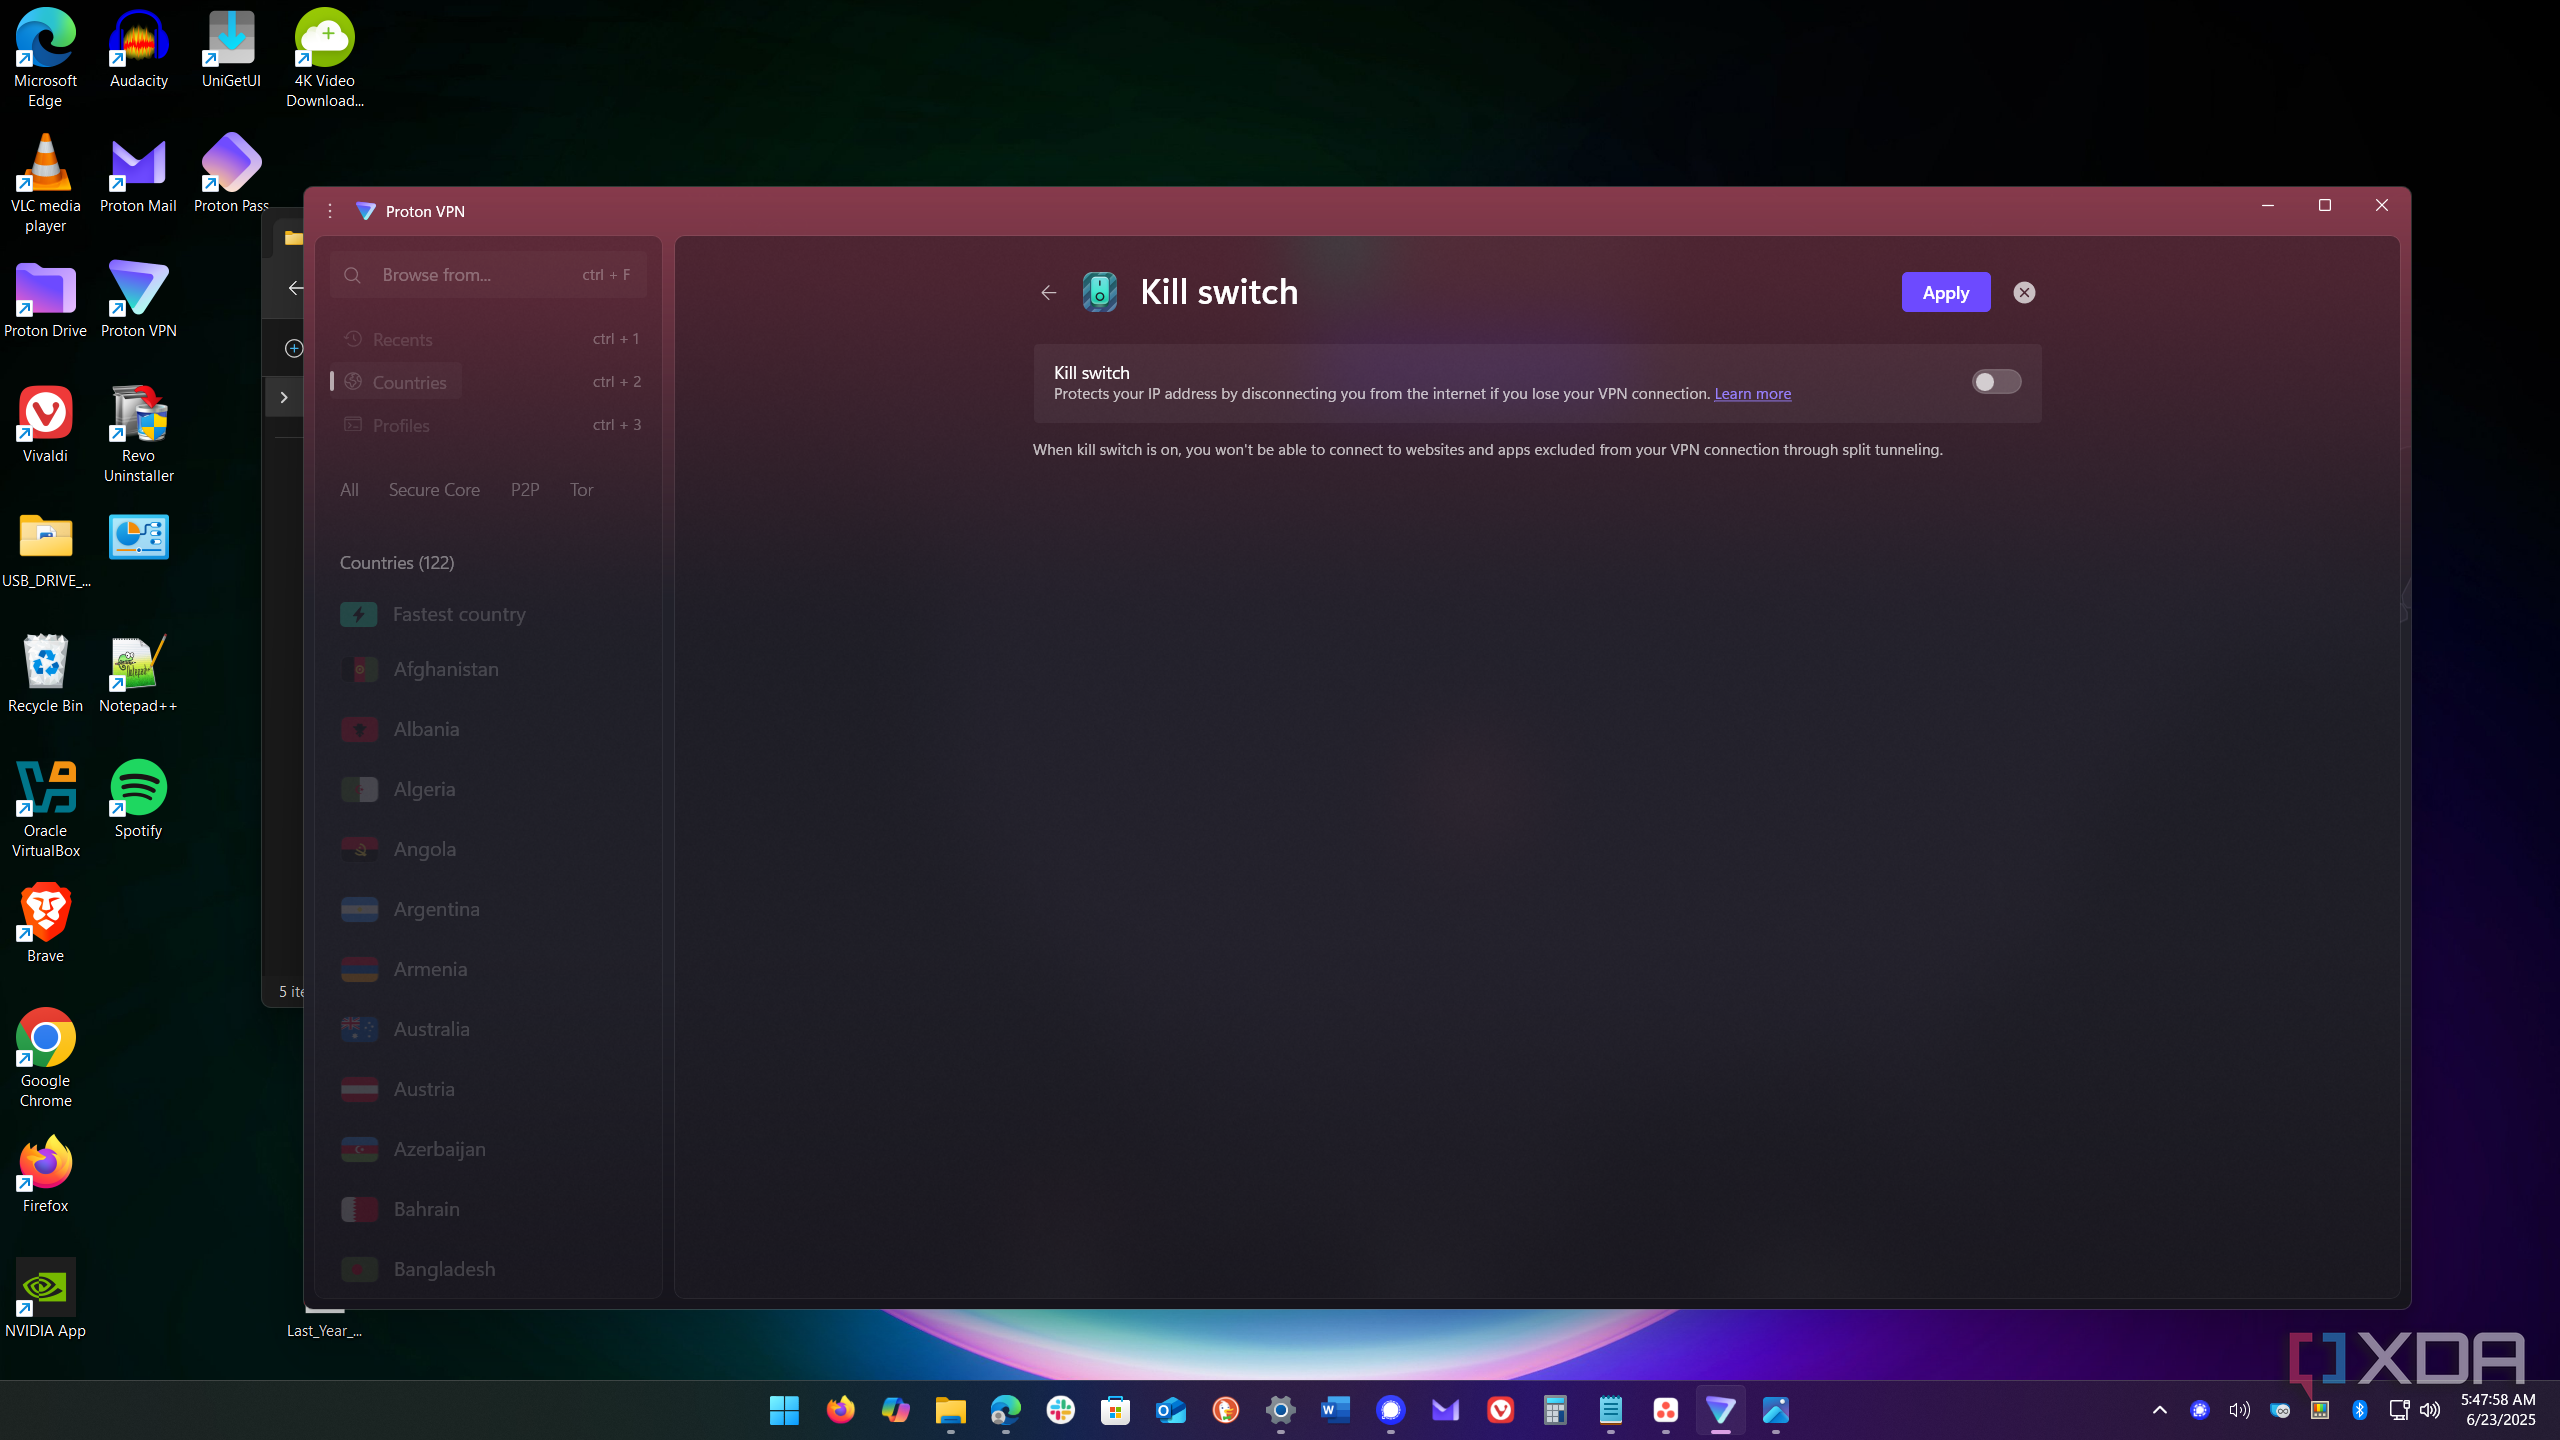Open Firefox desktop shortcut
The image size is (2560, 1440).
[45, 1173]
